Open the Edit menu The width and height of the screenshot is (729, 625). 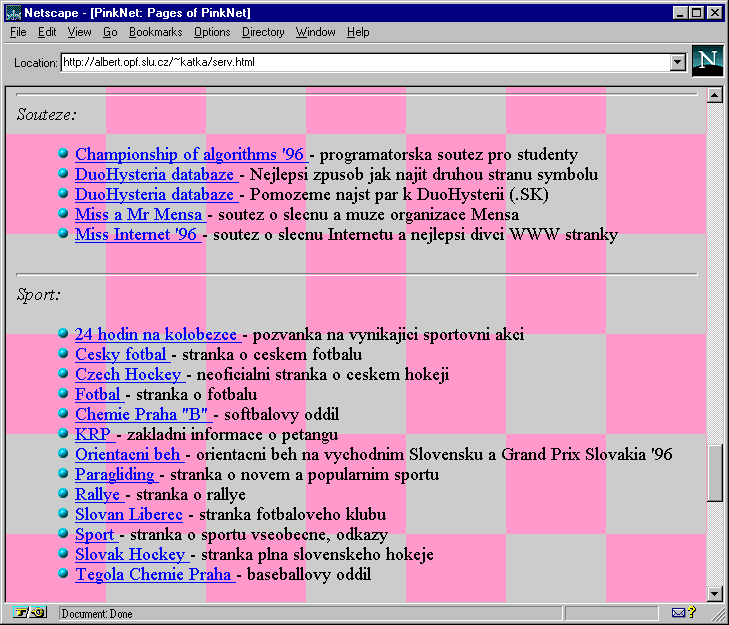point(47,32)
